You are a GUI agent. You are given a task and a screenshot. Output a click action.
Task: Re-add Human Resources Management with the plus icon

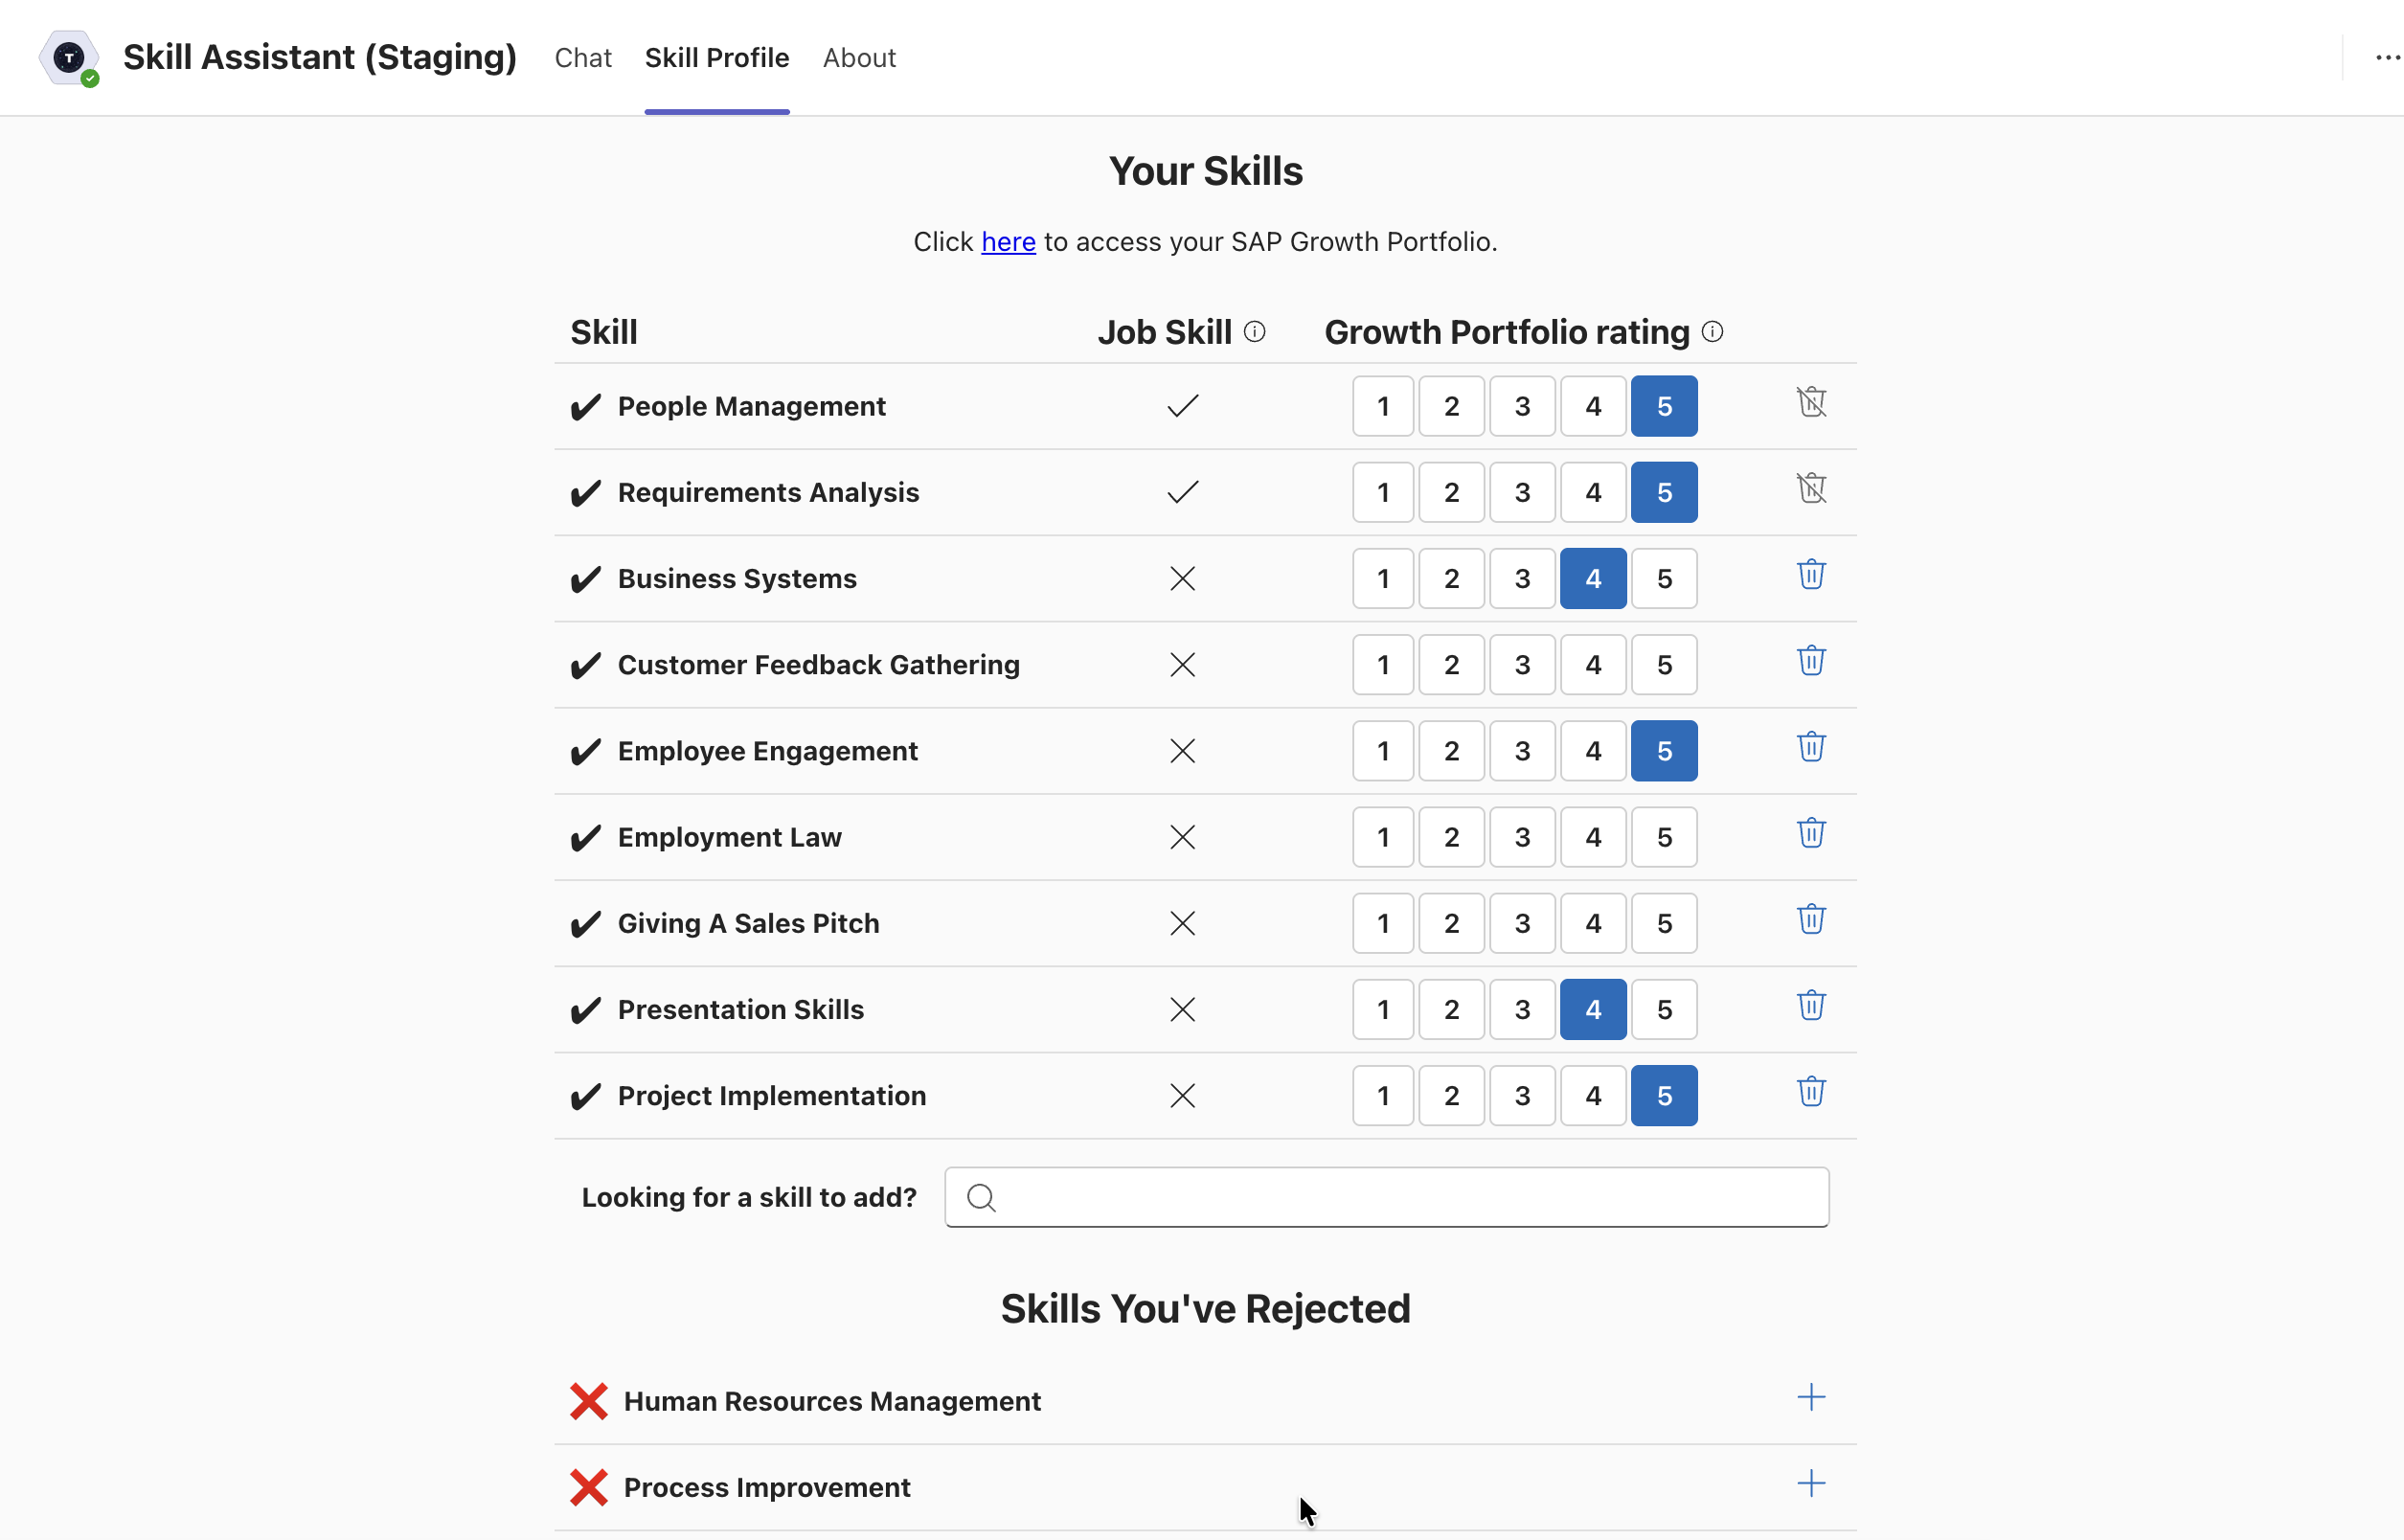coord(1811,1398)
